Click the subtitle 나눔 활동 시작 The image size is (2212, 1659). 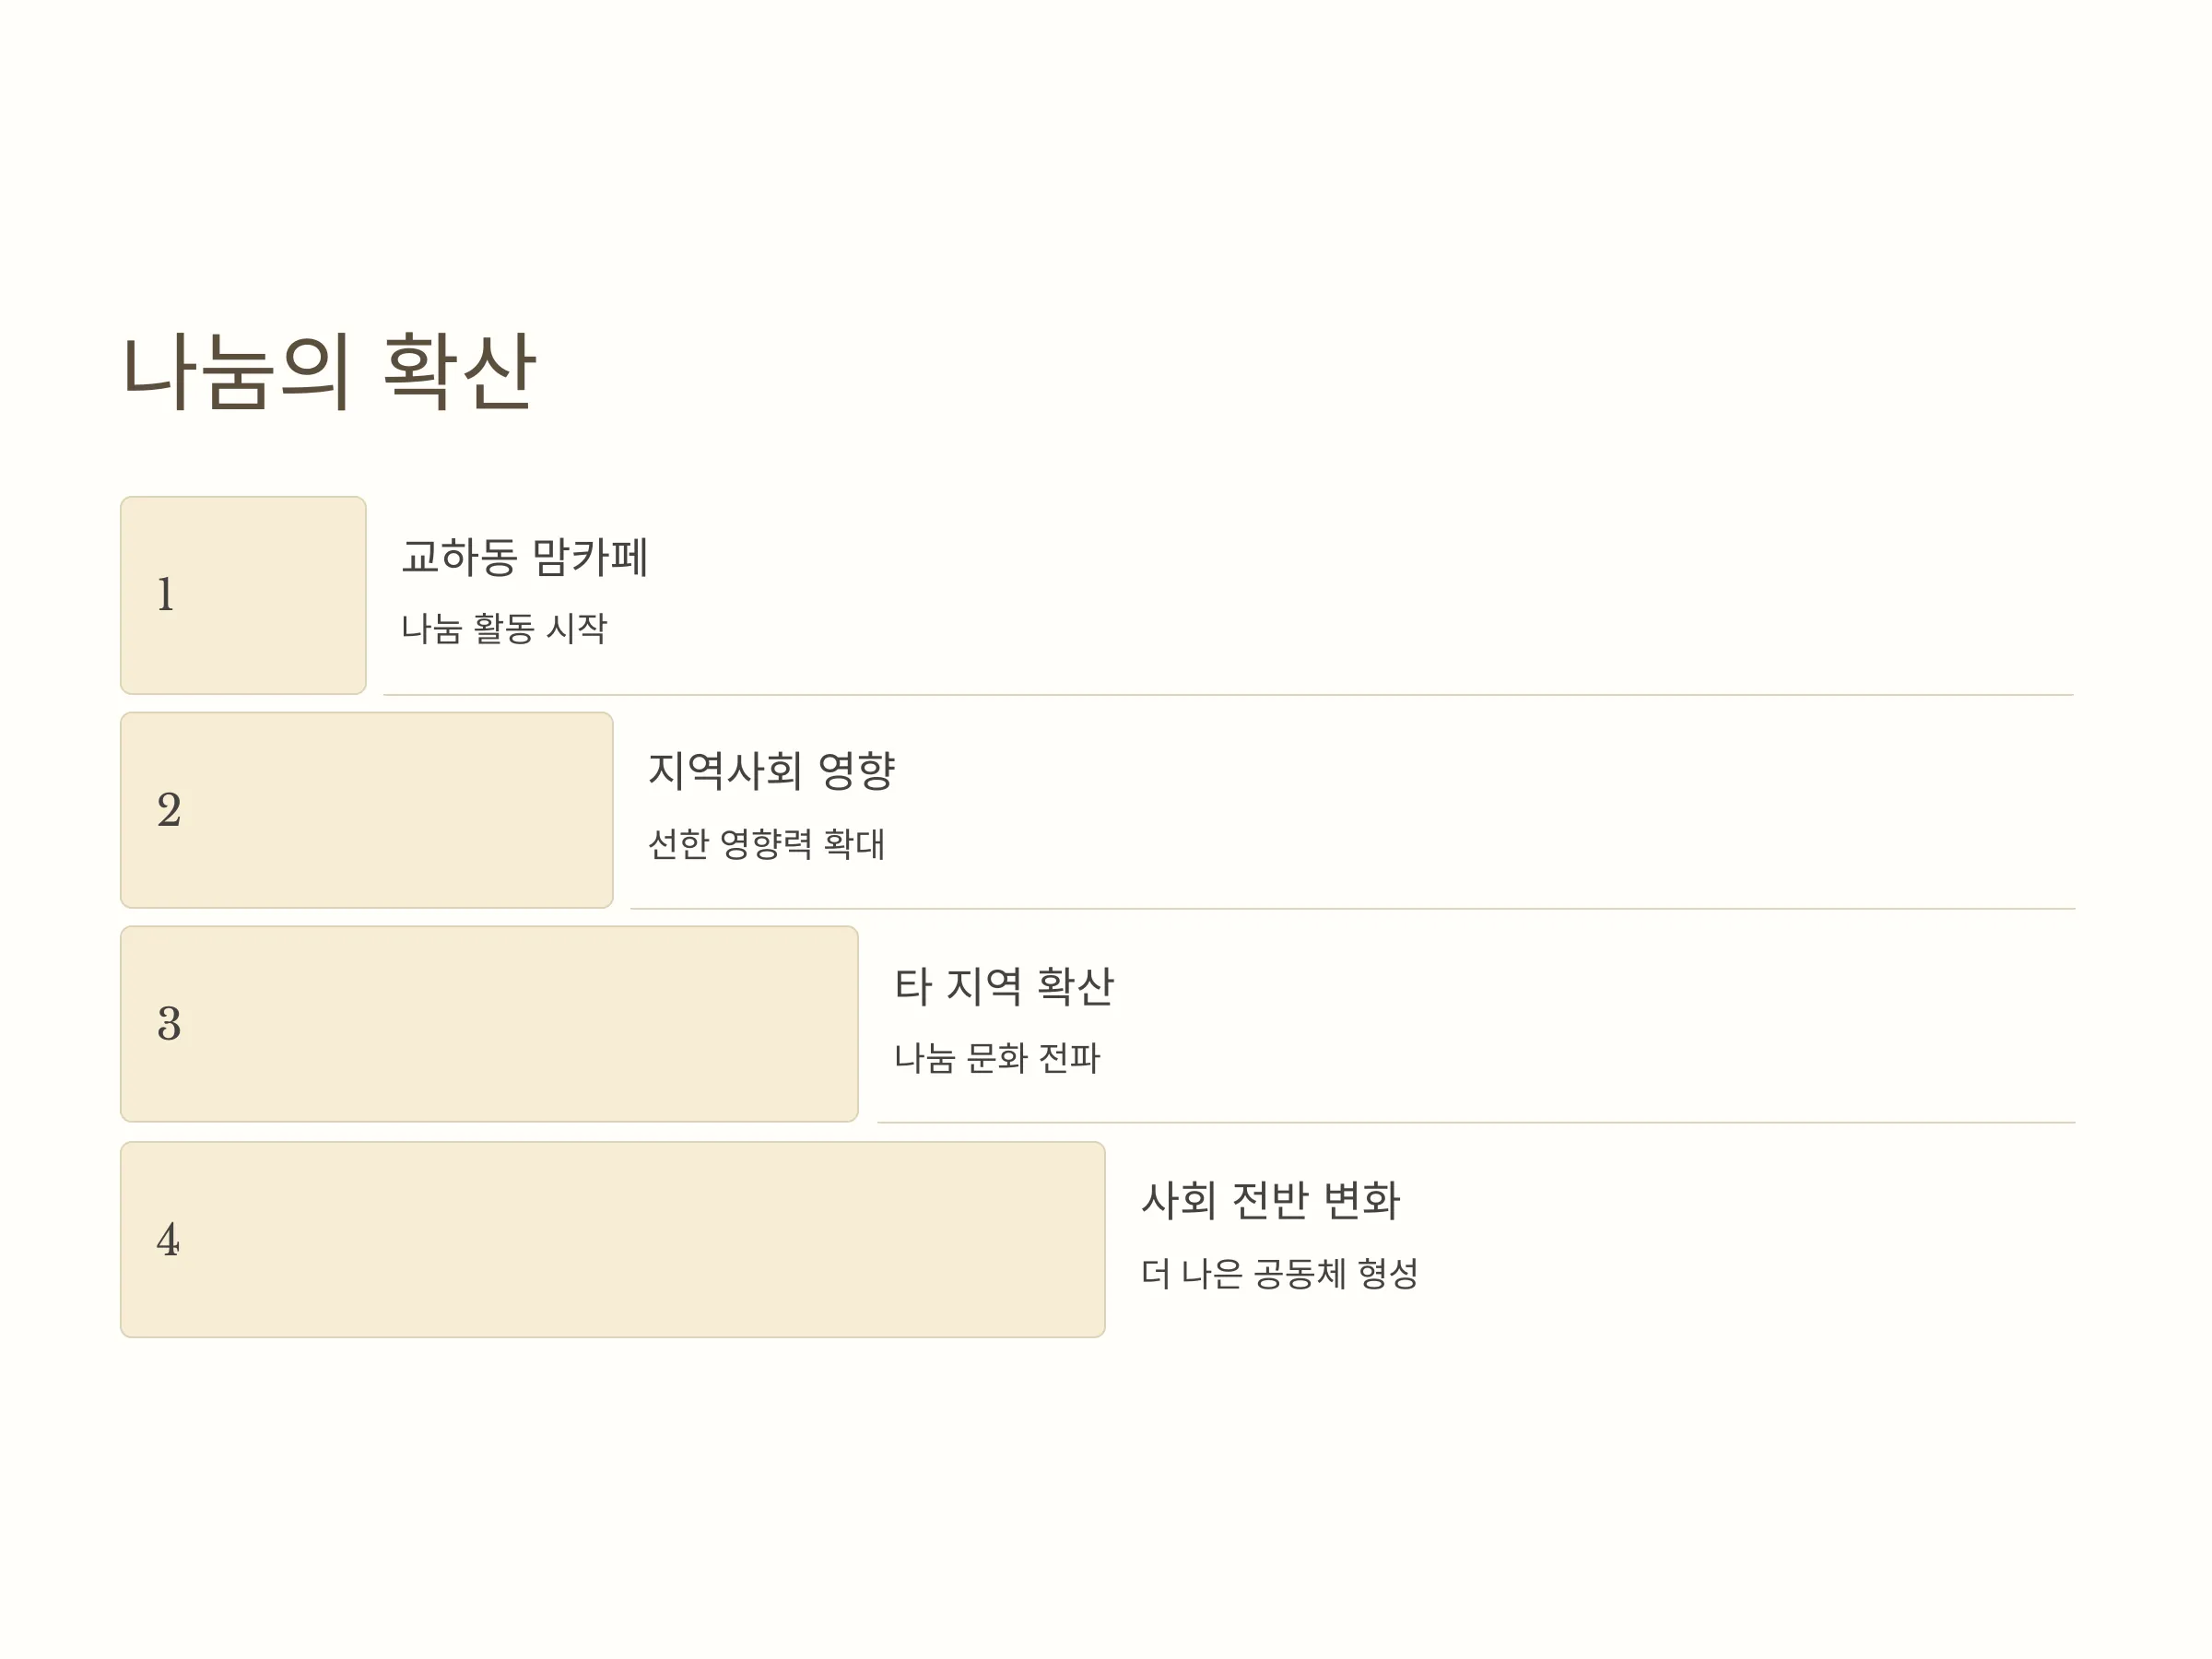click(504, 628)
